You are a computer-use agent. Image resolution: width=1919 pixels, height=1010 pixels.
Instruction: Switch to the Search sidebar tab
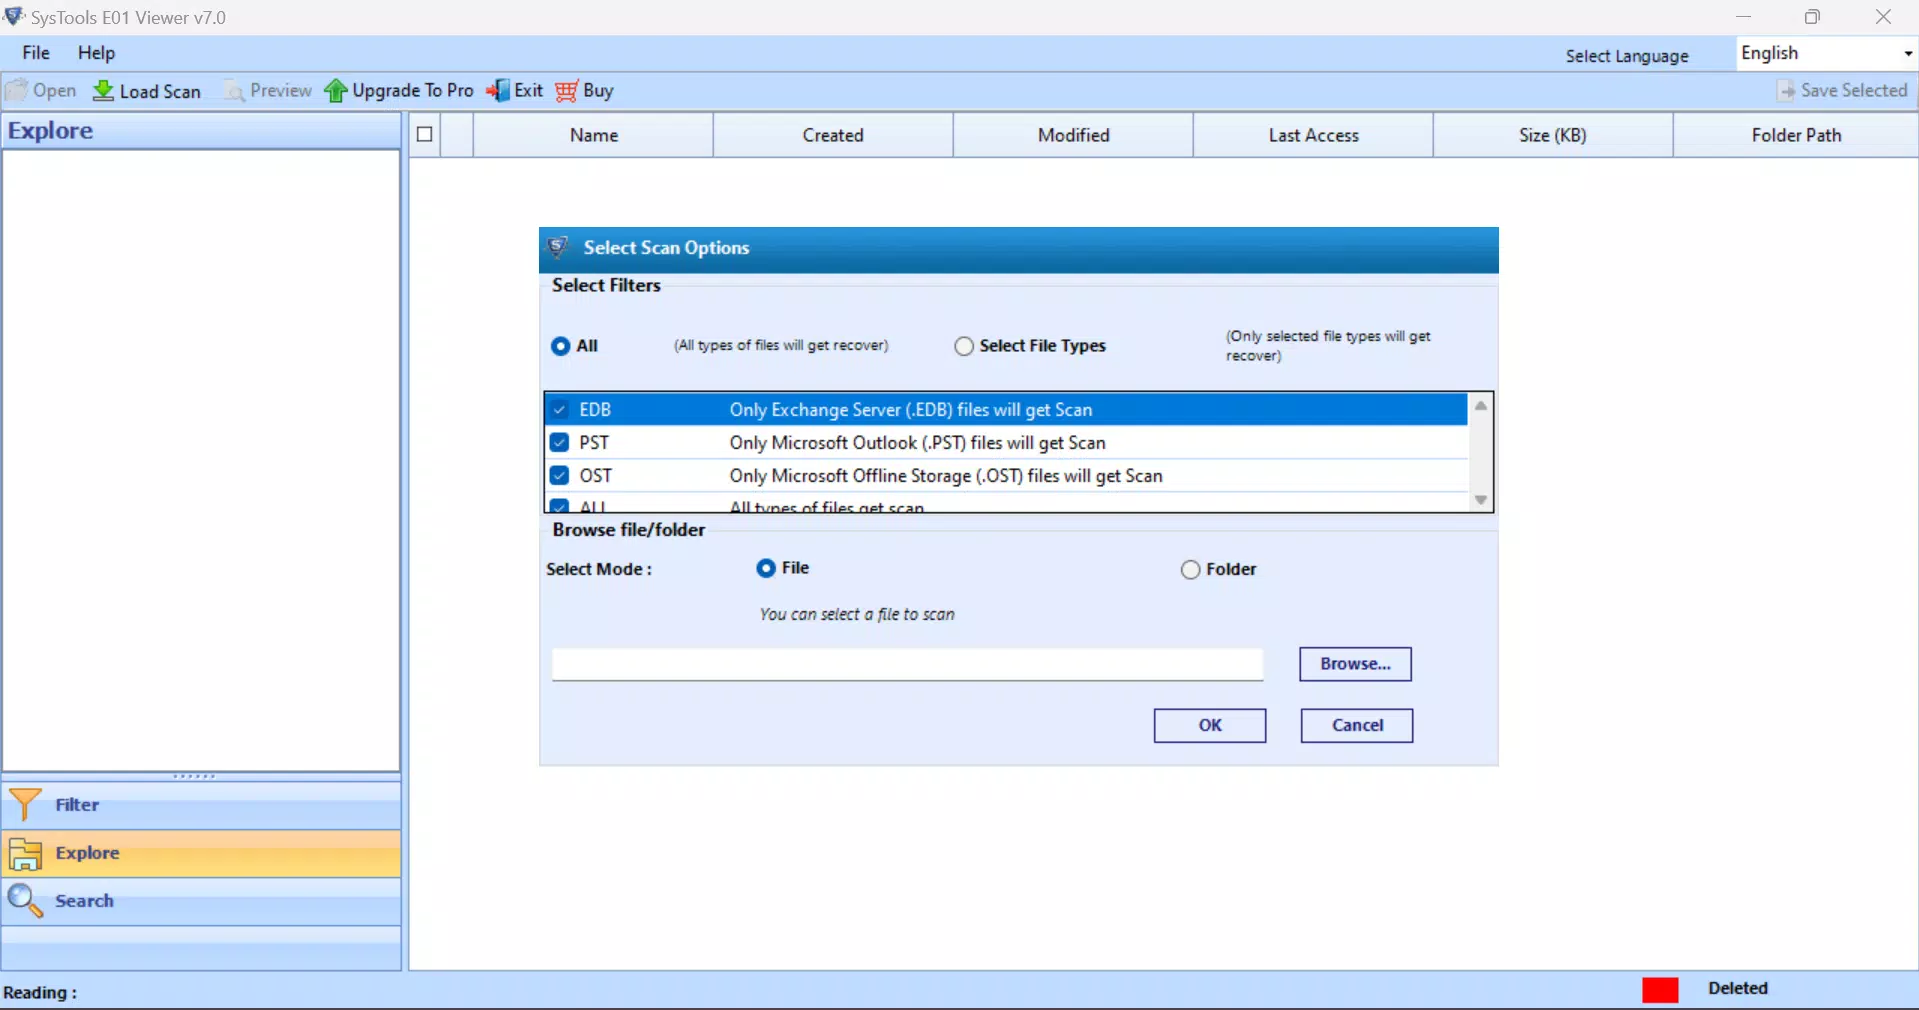(201, 901)
